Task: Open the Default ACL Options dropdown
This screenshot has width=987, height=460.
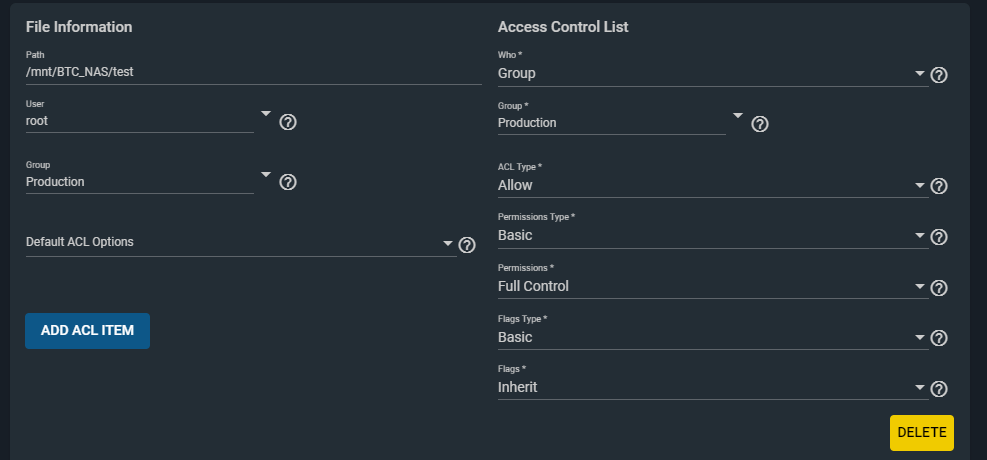Action: click(x=241, y=242)
